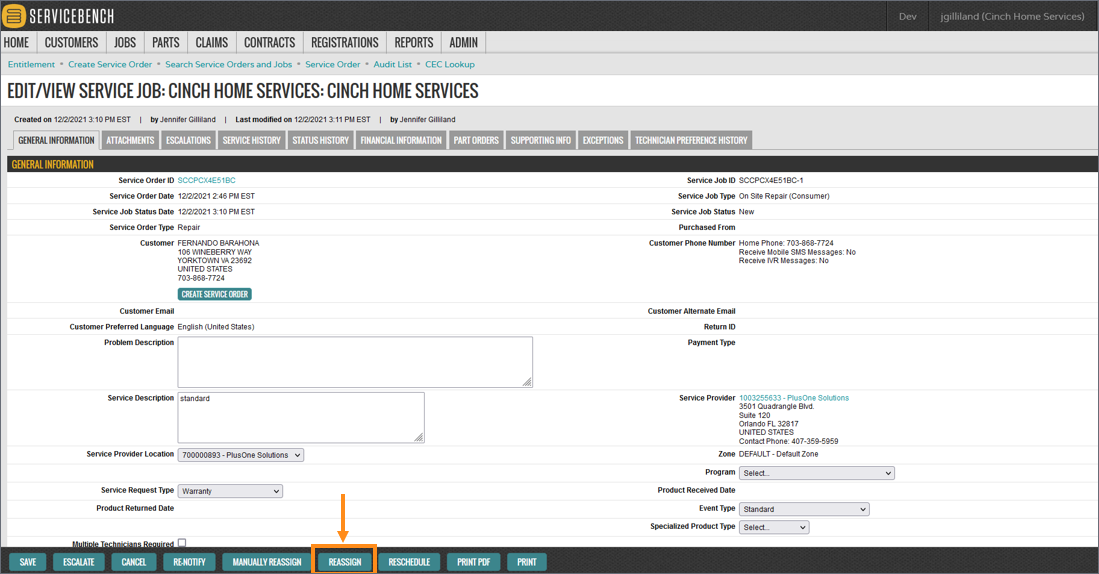Open the CEC Lookup link

pyautogui.click(x=450, y=64)
